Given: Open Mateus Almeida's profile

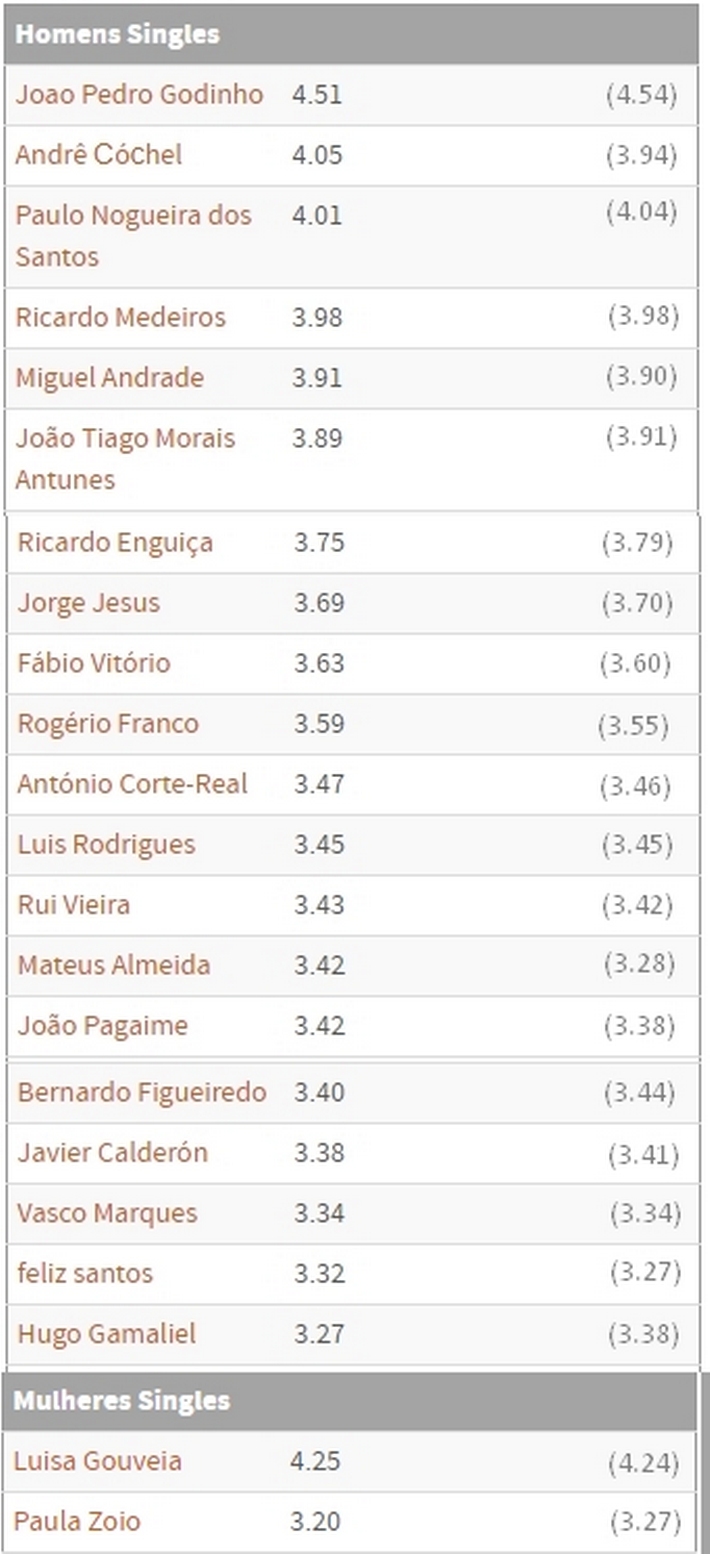Looking at the screenshot, I should (x=114, y=965).
